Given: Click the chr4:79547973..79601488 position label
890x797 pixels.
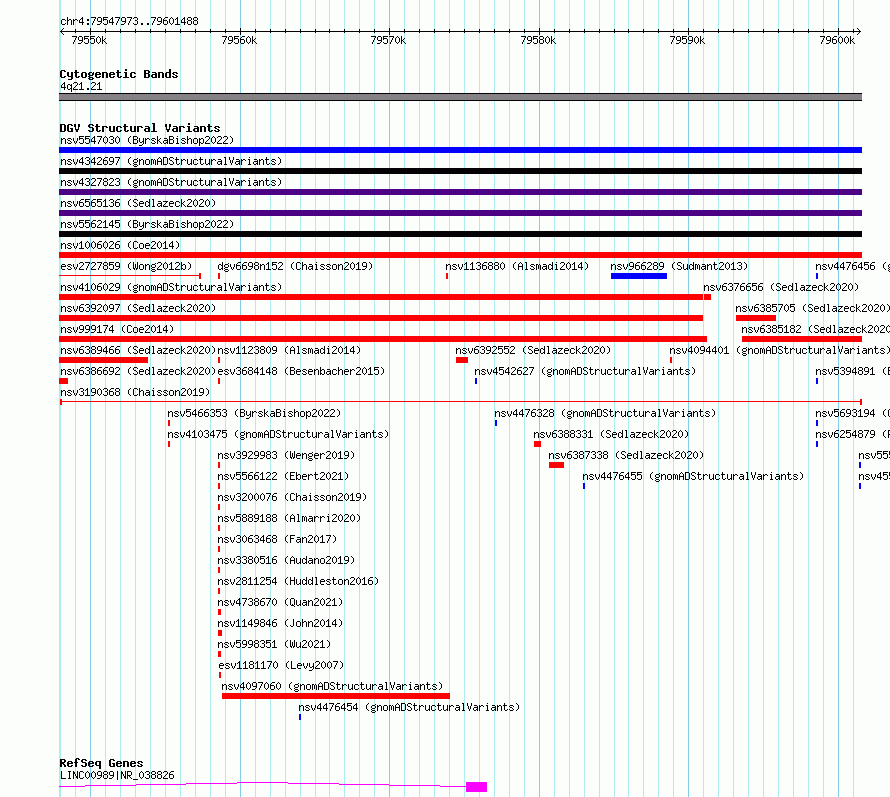Looking at the screenshot, I should tap(129, 22).
